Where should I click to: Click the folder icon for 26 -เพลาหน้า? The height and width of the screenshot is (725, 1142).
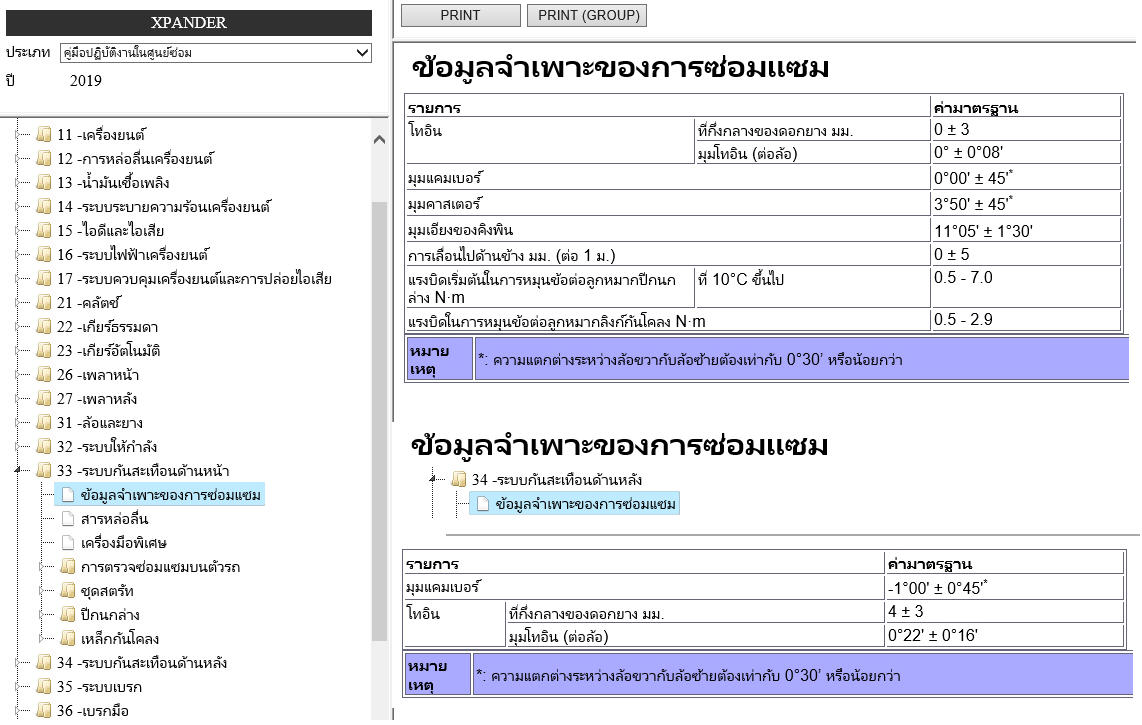pyautogui.click(x=44, y=375)
